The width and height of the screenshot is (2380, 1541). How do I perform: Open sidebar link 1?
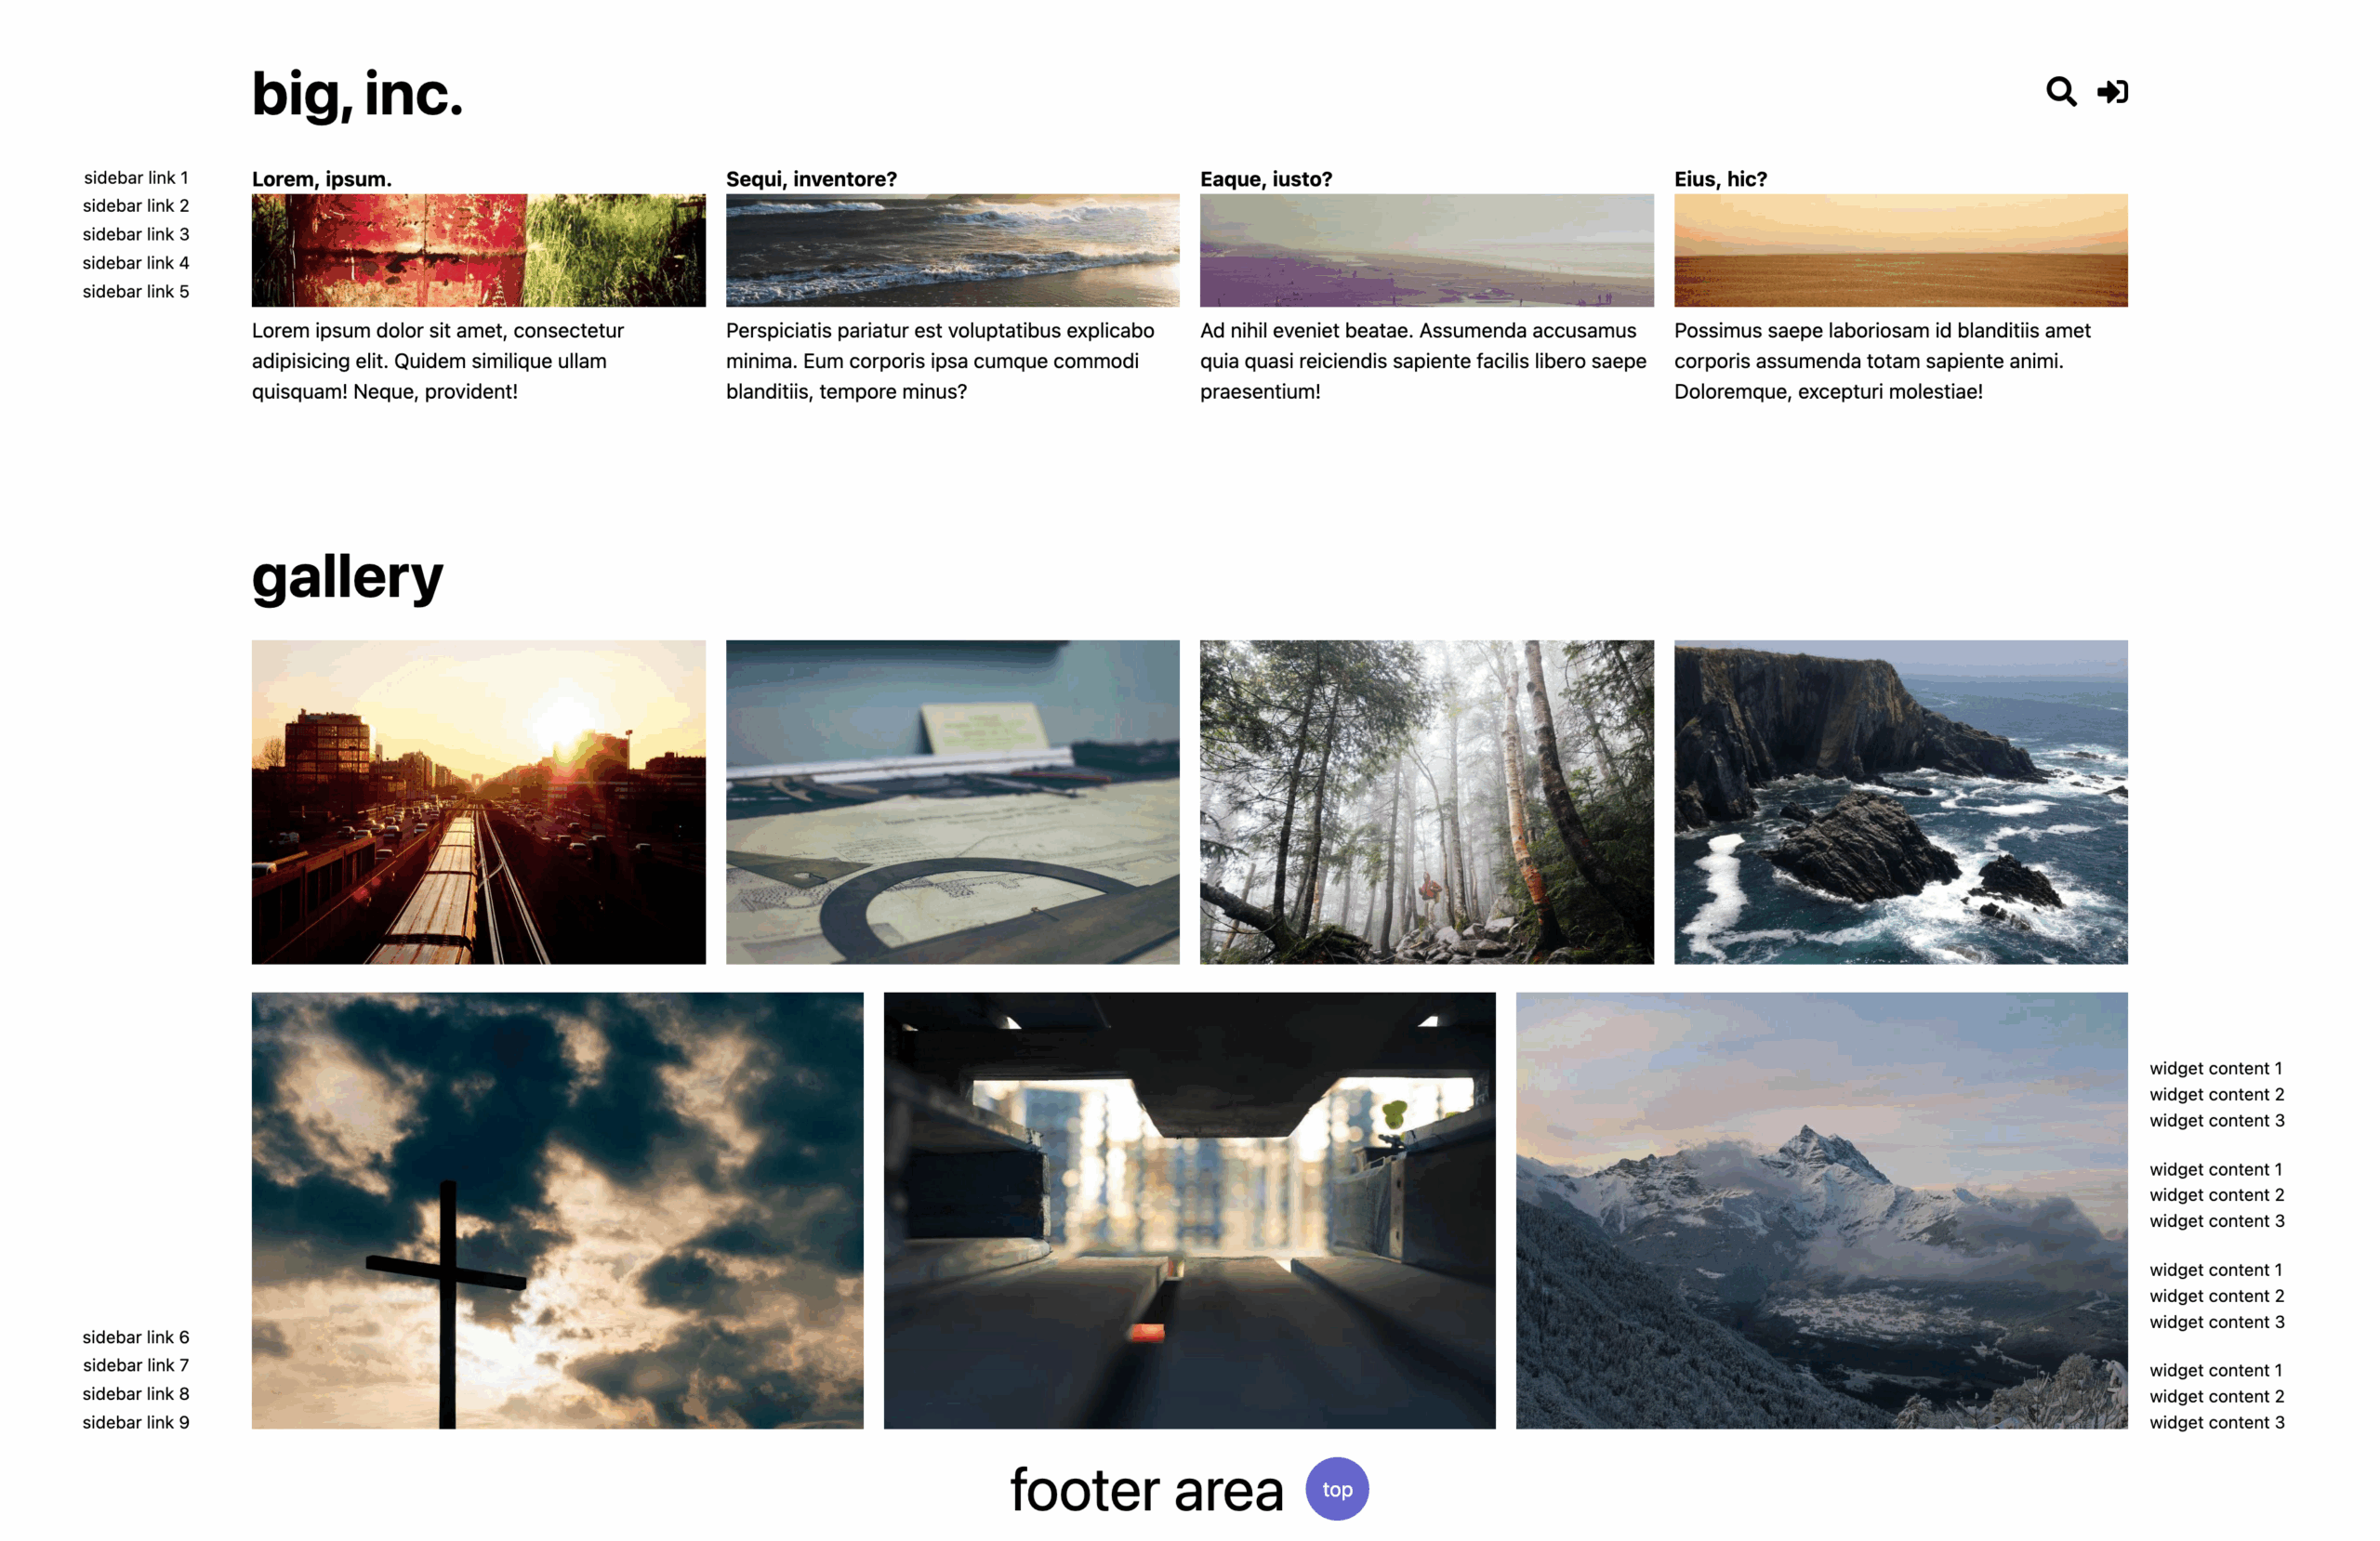(x=136, y=177)
